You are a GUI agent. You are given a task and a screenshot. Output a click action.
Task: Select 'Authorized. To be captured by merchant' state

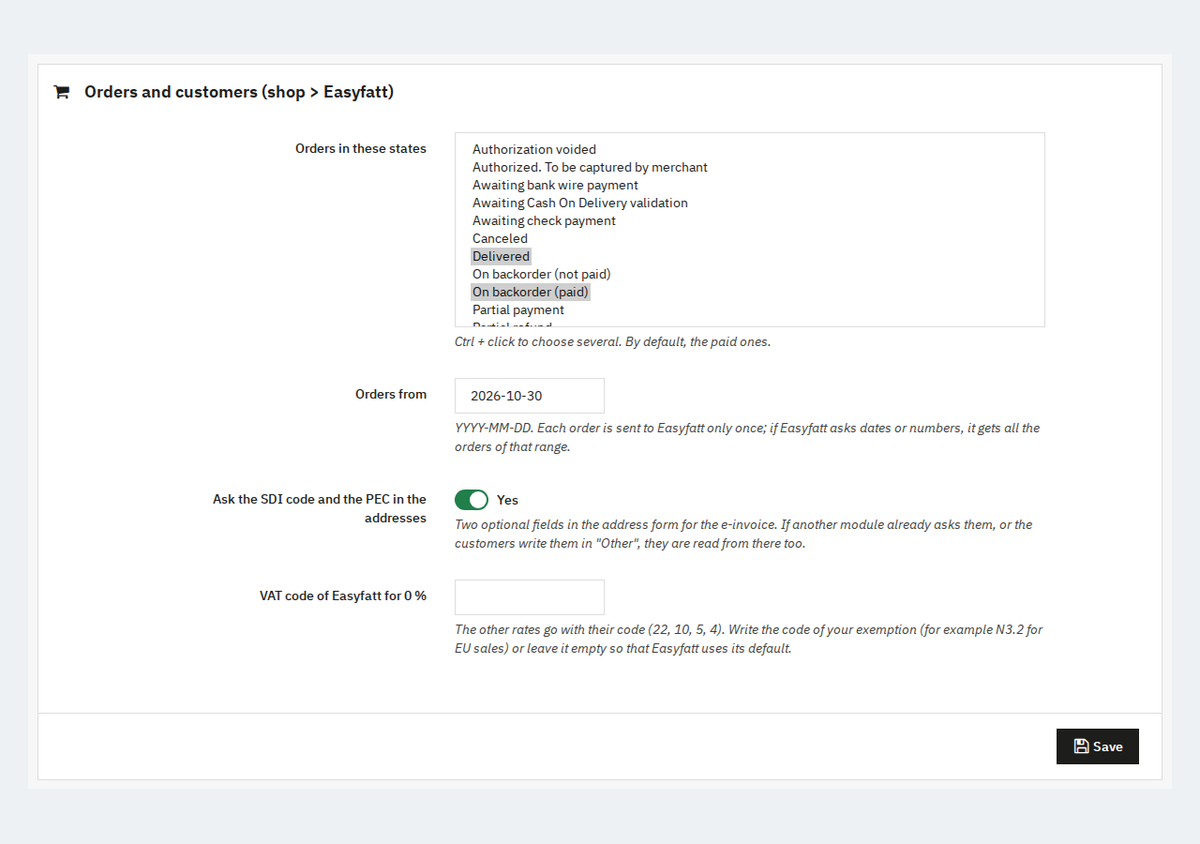point(590,167)
